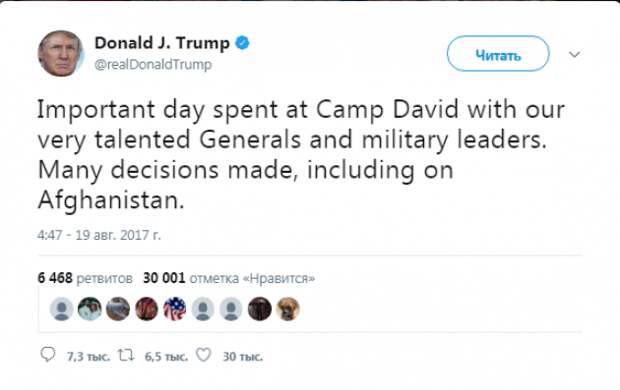Open the Donald J. Trump name link
620x390 pixels.
[x=162, y=43]
